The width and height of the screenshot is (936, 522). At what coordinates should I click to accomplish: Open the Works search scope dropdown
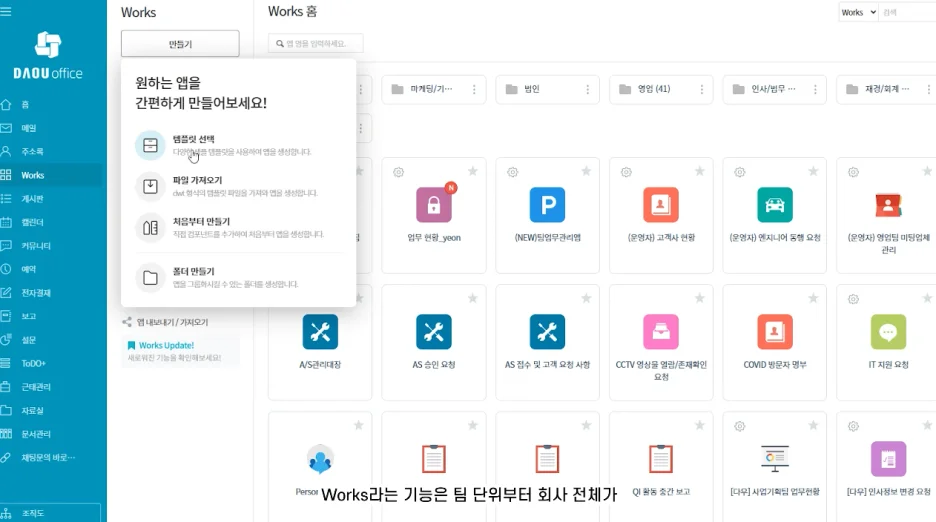[858, 12]
